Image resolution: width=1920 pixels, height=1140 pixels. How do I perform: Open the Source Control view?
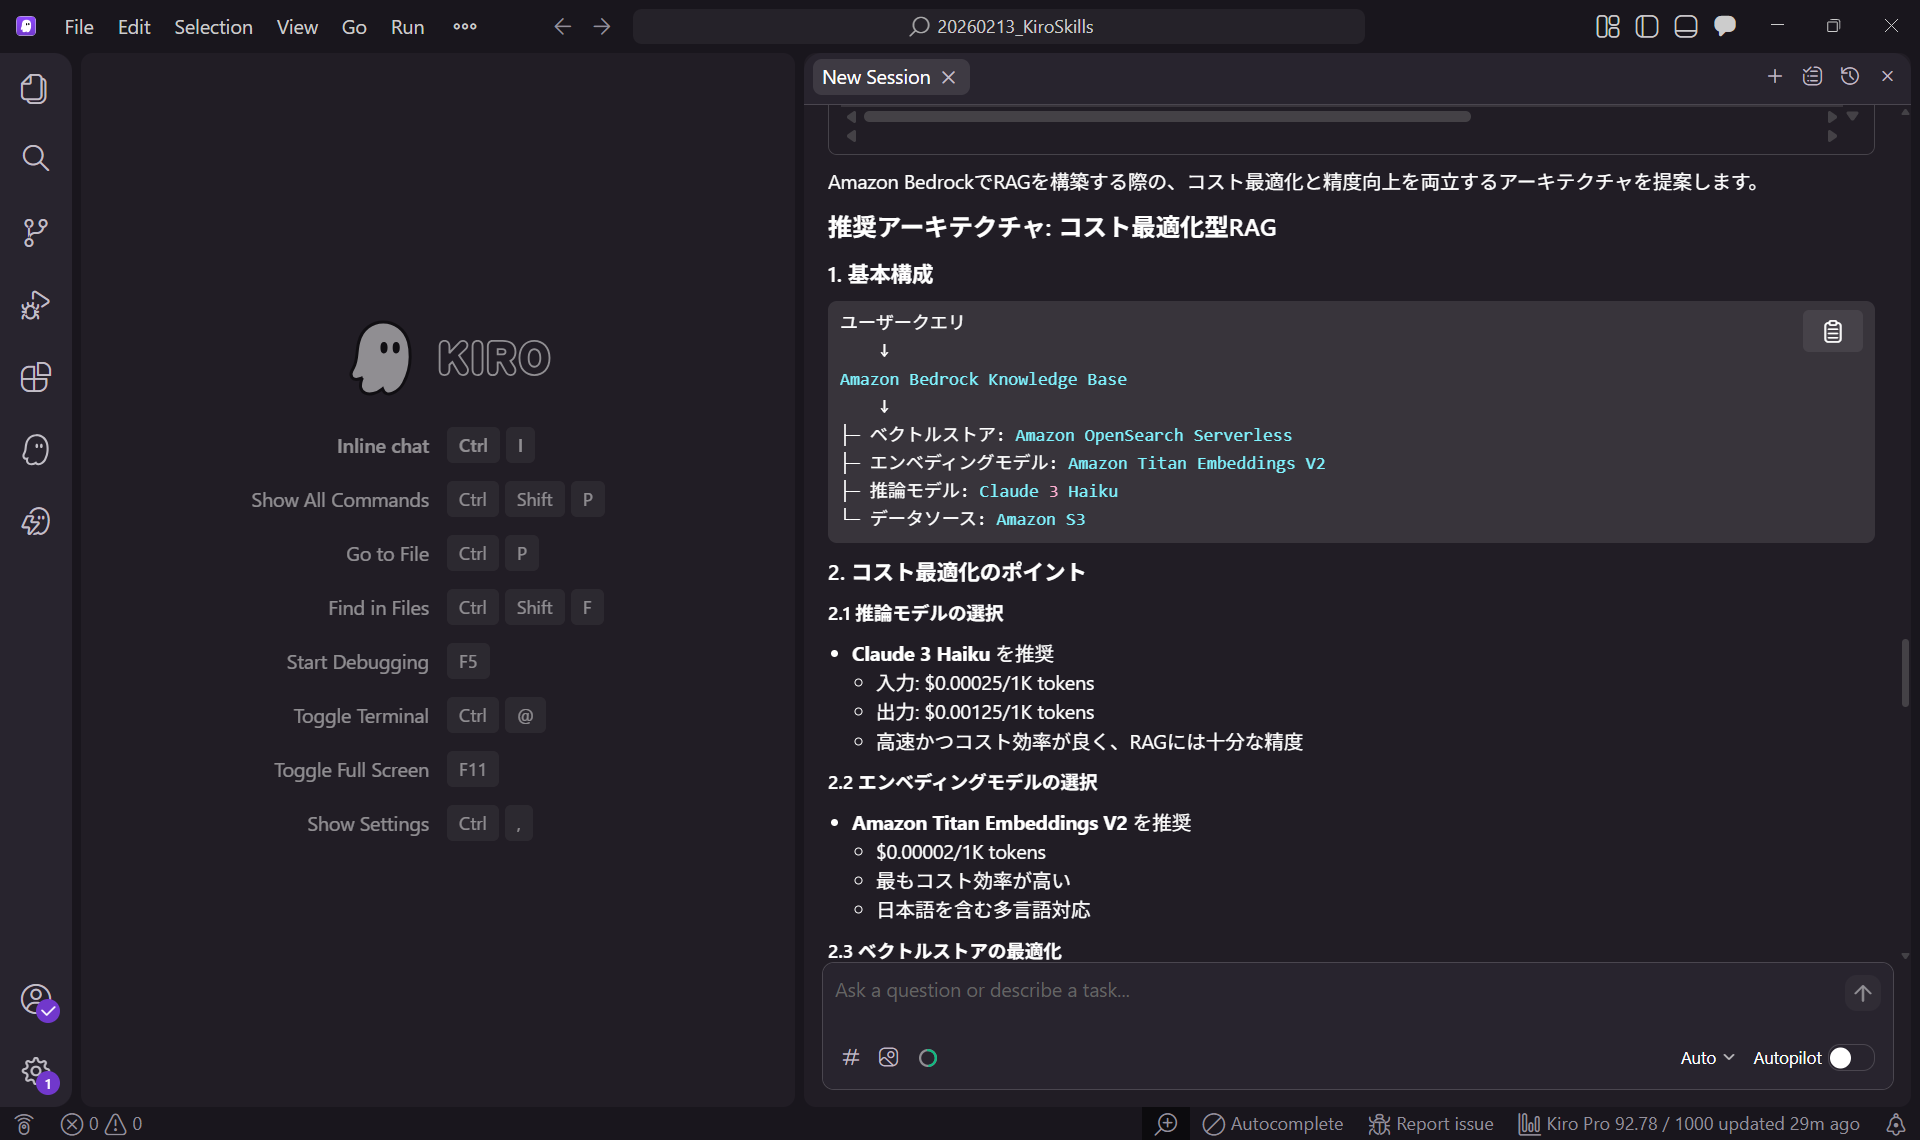point(35,232)
